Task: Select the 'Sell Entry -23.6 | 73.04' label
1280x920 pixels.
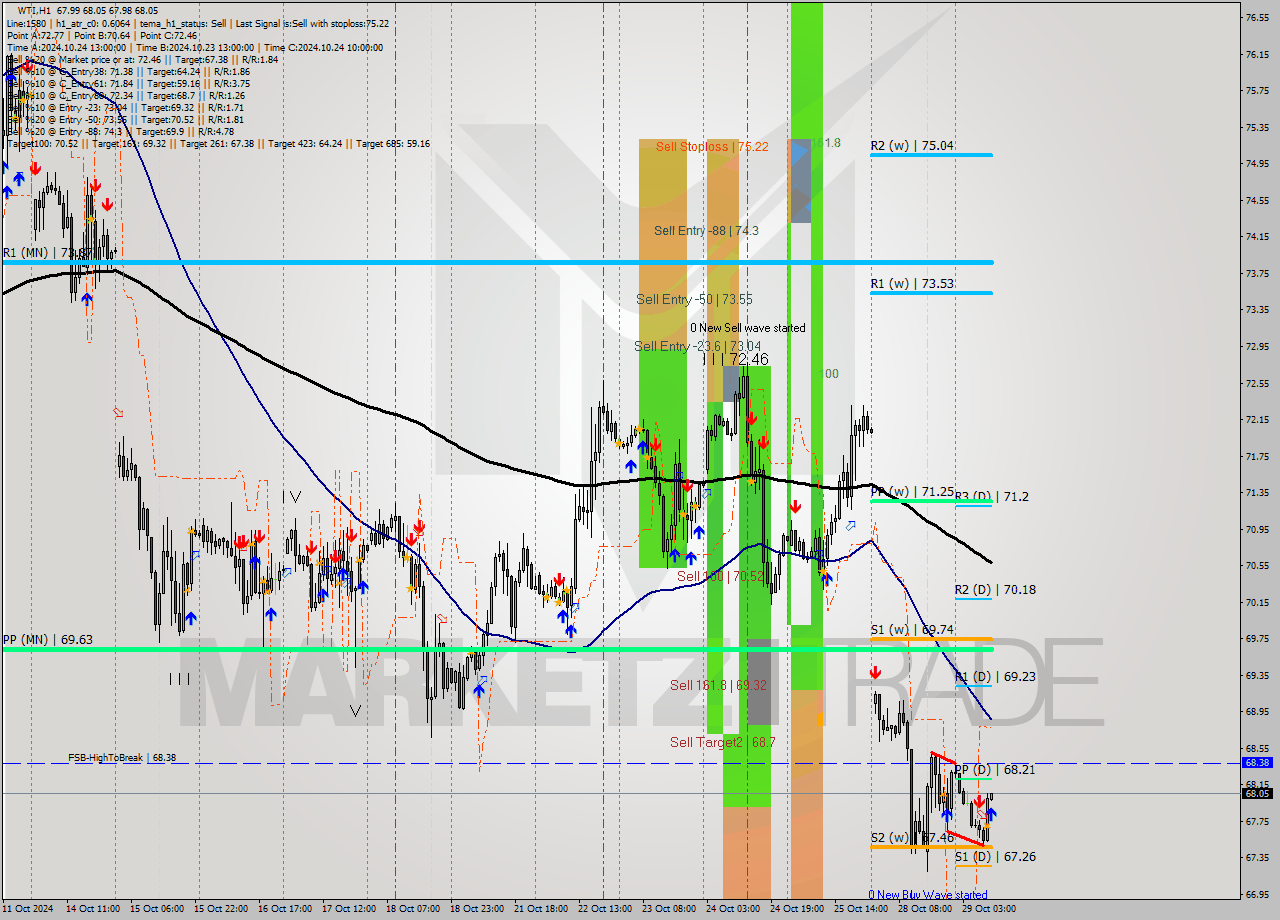Action: tap(697, 346)
